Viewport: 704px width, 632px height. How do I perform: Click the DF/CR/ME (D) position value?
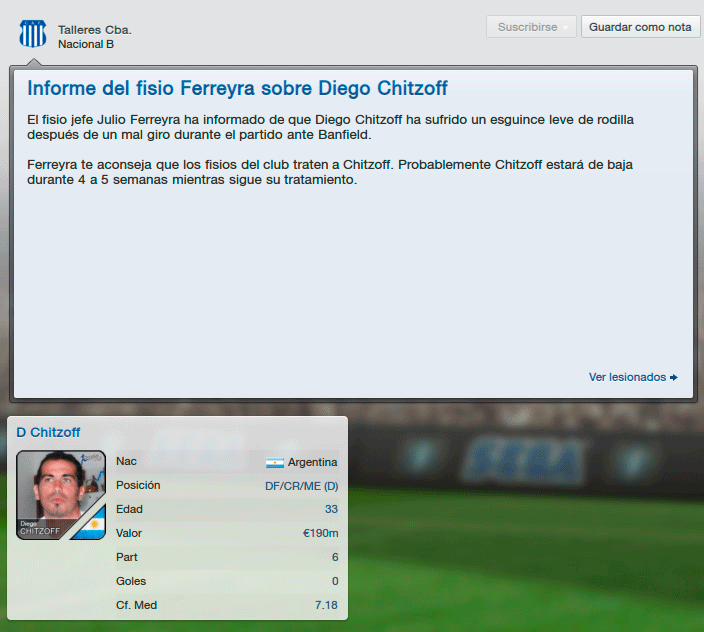[302, 486]
